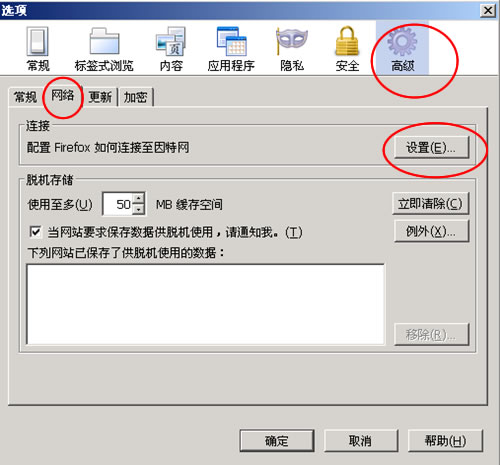500x465 pixels.
Task: Open the 常规 (General) options icon
Action: click(38, 41)
